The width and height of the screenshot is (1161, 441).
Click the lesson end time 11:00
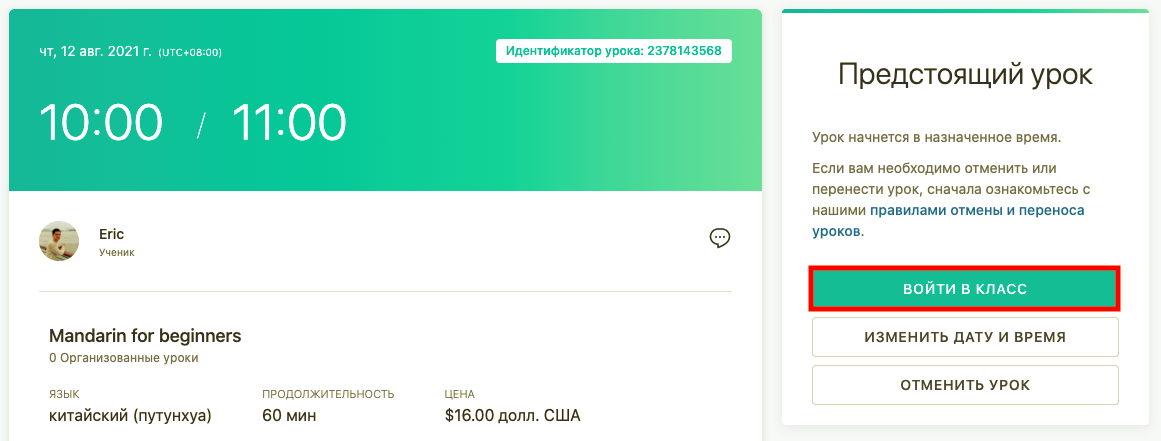289,122
